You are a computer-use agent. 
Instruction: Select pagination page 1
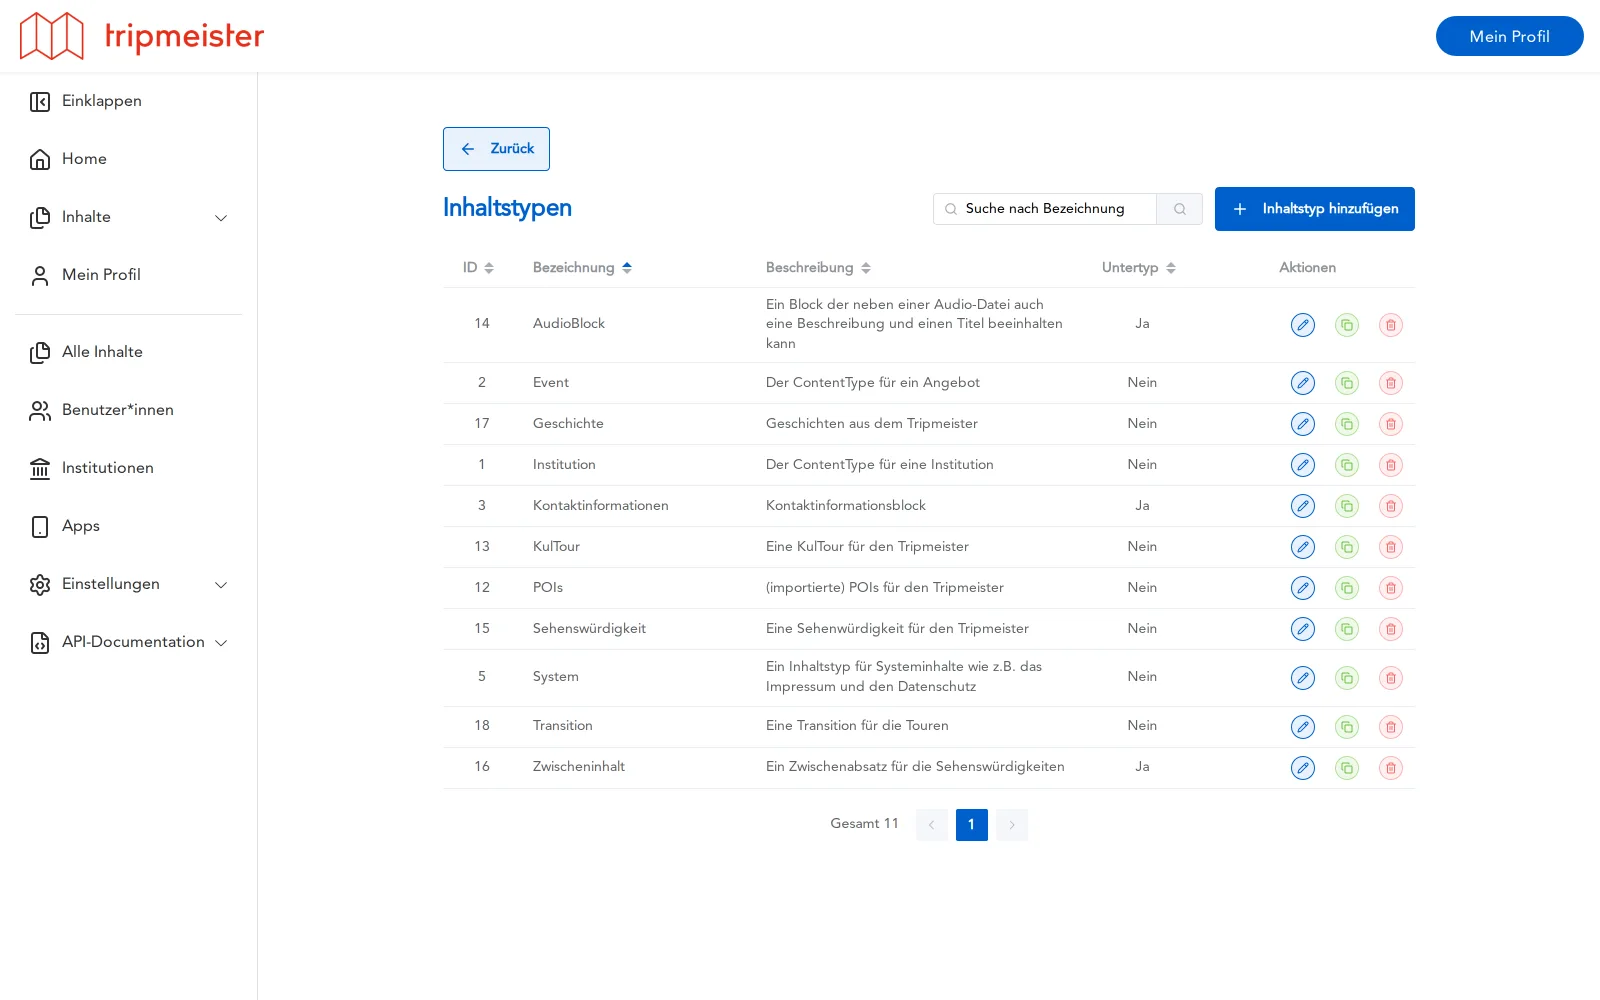coord(971,825)
